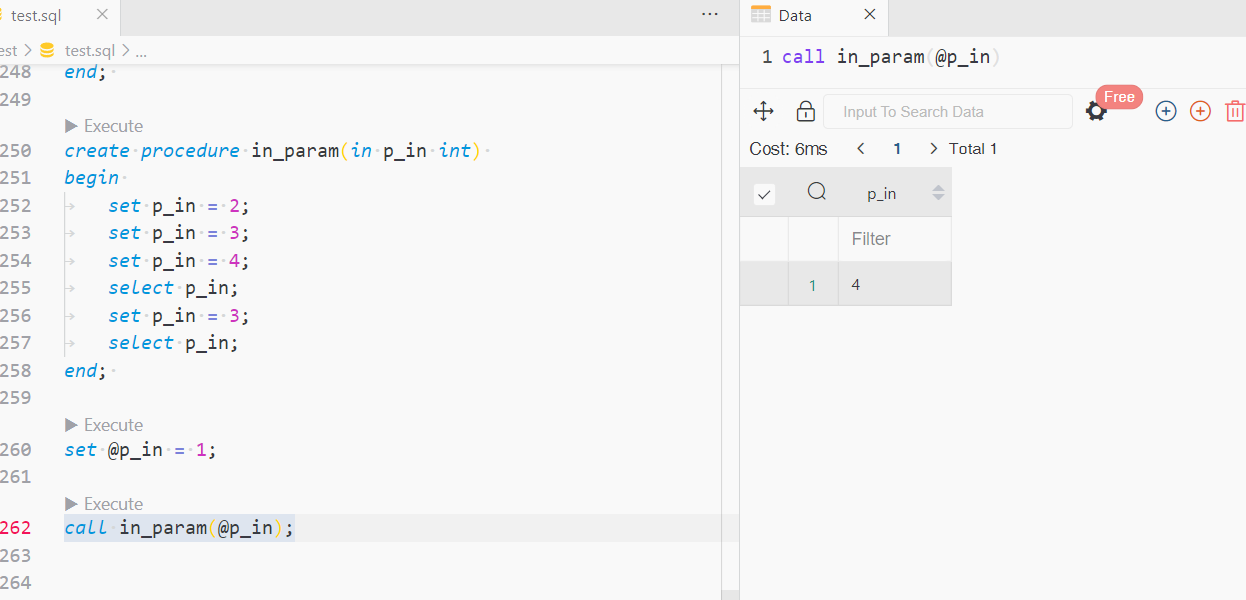1246x600 pixels.
Task: Click the search magnifier icon in table header
Action: click(x=817, y=191)
